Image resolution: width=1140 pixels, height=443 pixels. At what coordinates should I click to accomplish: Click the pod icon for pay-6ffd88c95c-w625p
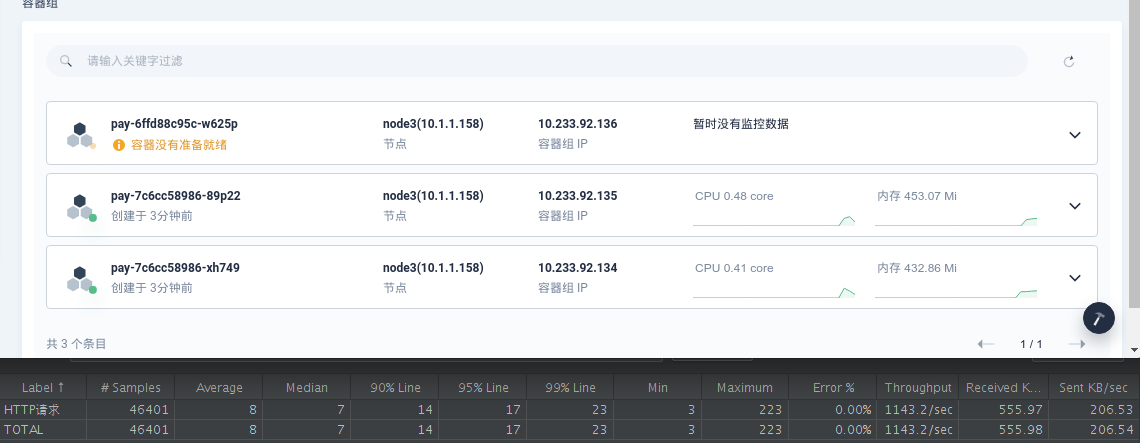click(x=81, y=135)
